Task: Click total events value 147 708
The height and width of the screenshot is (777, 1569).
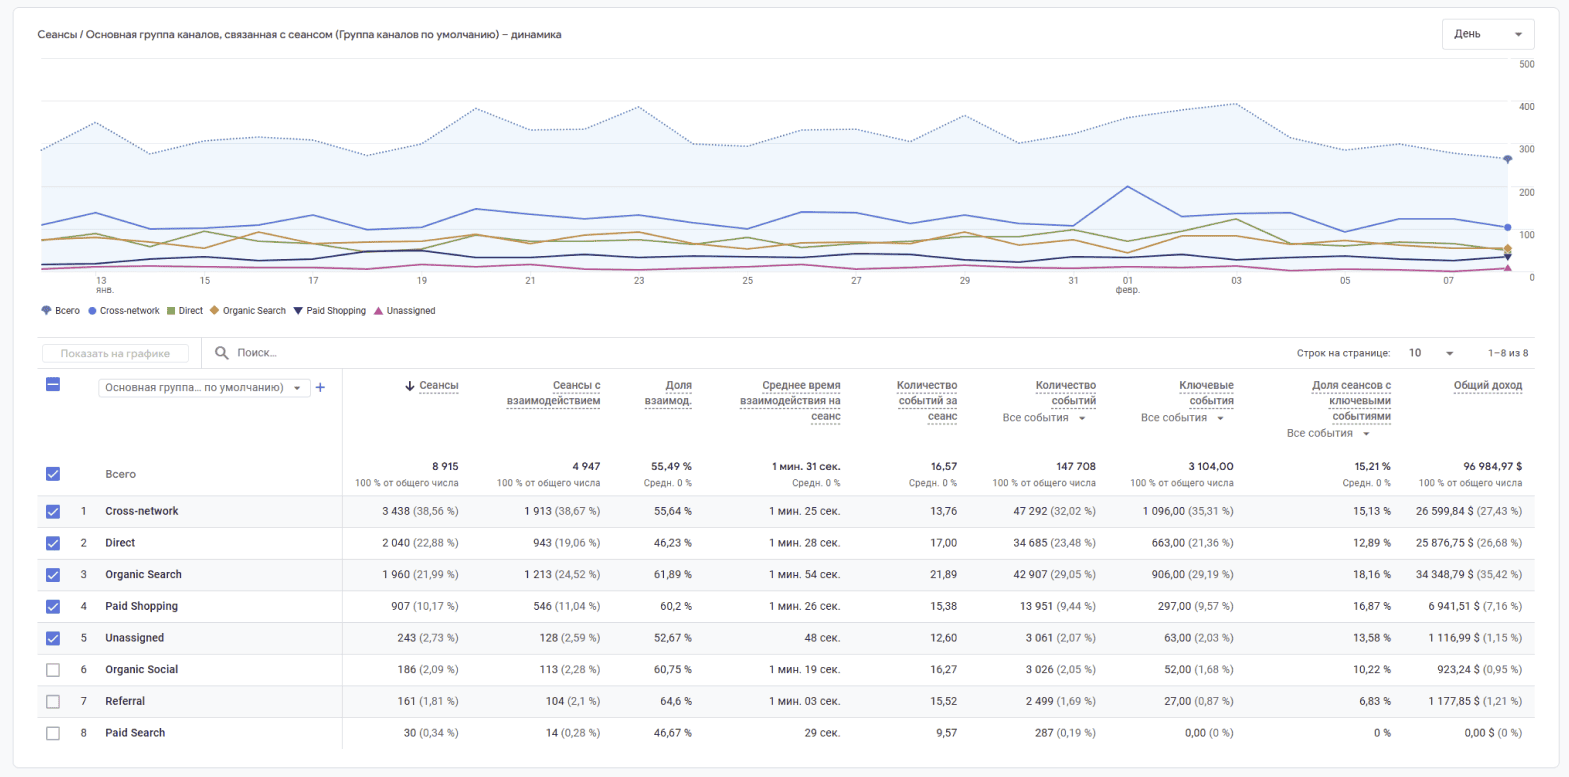Action: (x=1076, y=467)
